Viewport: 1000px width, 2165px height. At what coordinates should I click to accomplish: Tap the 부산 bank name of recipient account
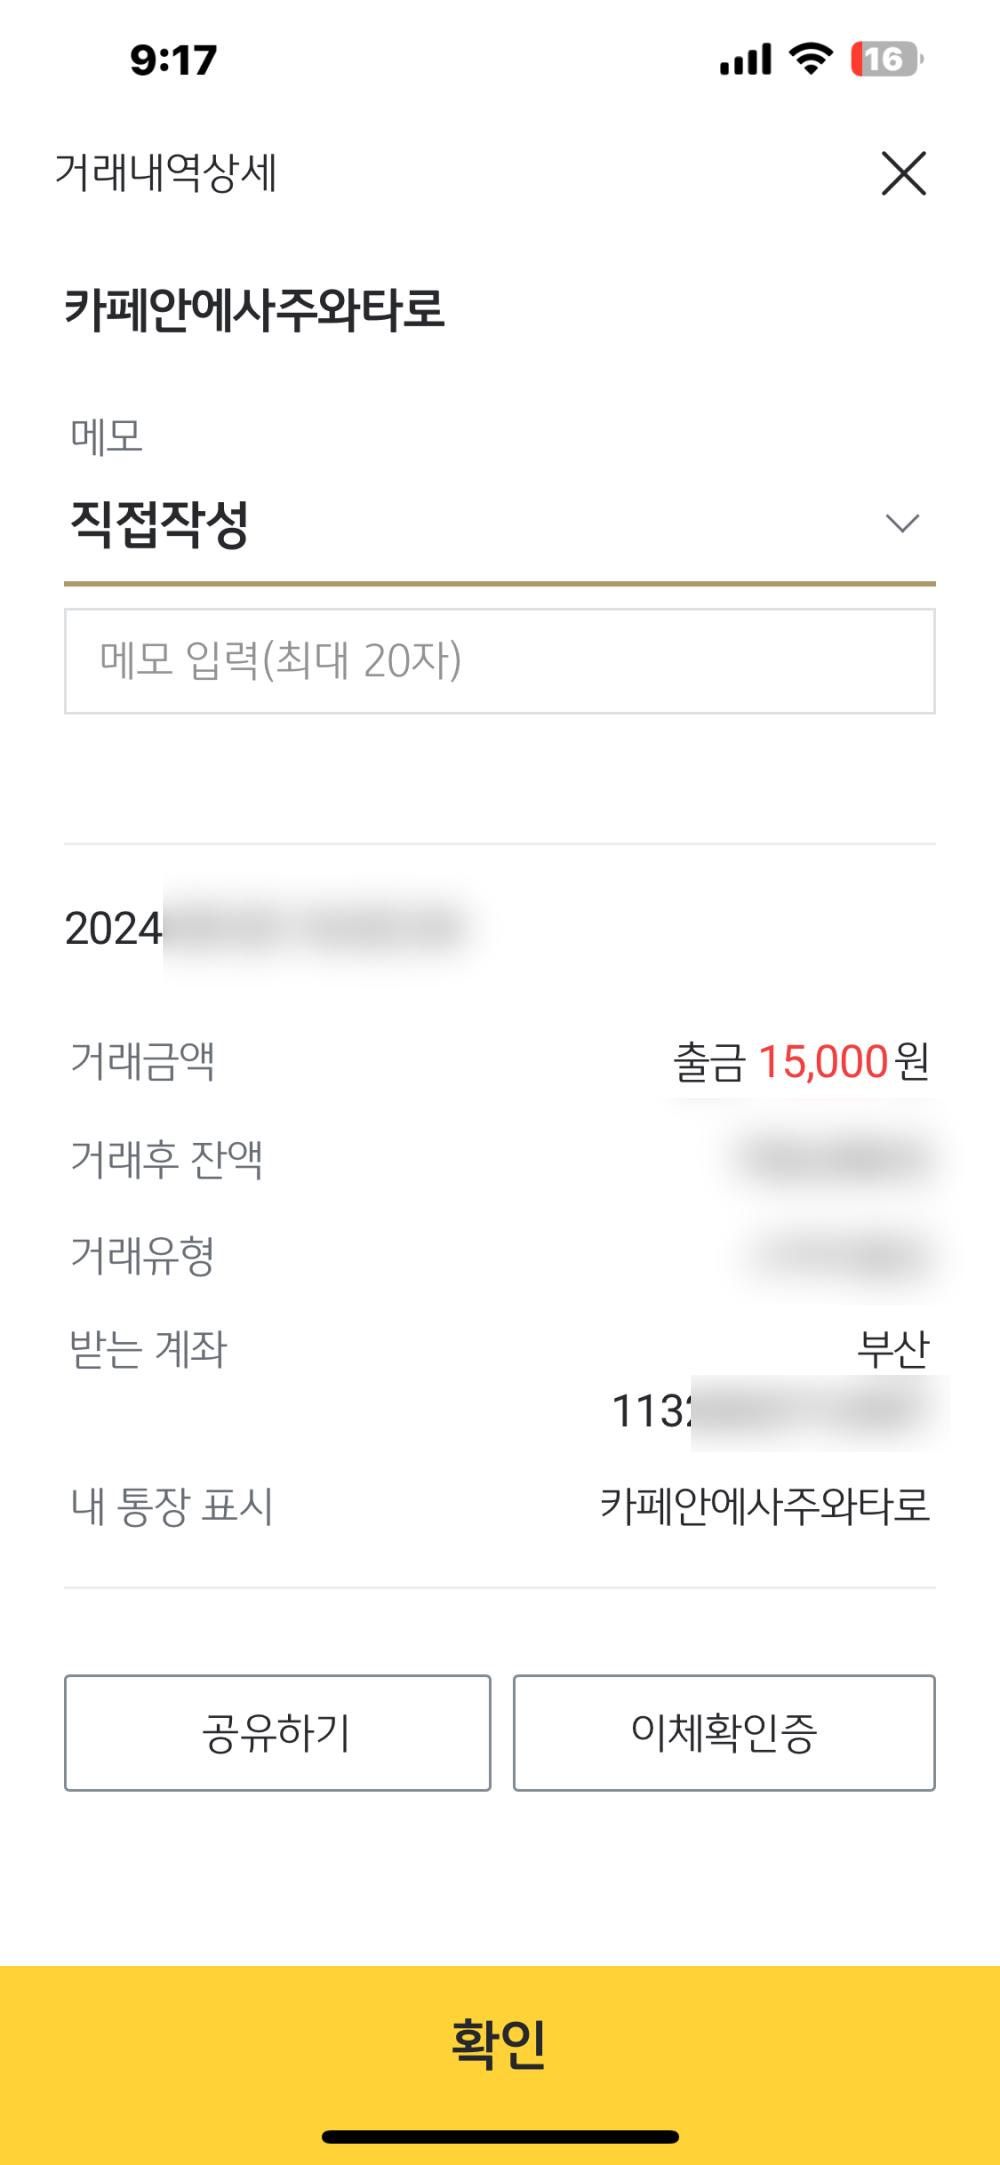coord(893,1350)
